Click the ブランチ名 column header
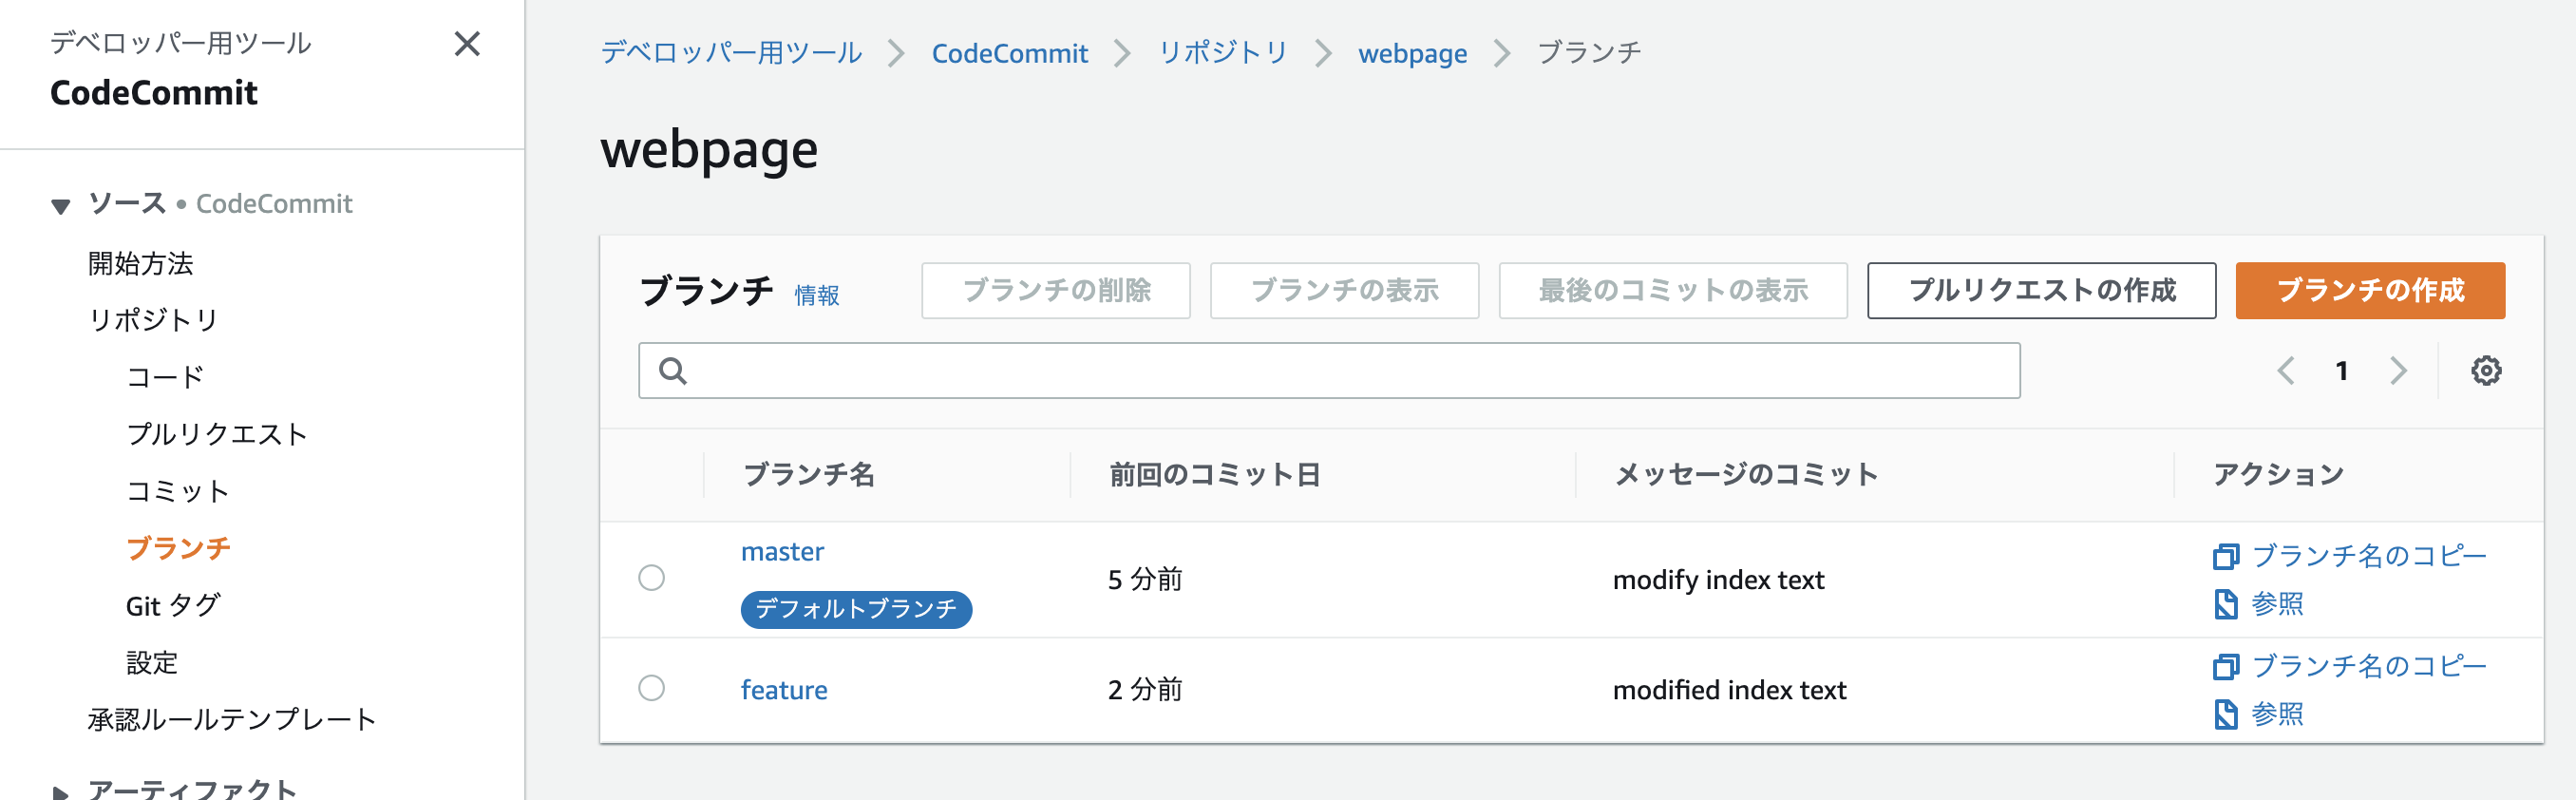The width and height of the screenshot is (2576, 800). coord(809,474)
